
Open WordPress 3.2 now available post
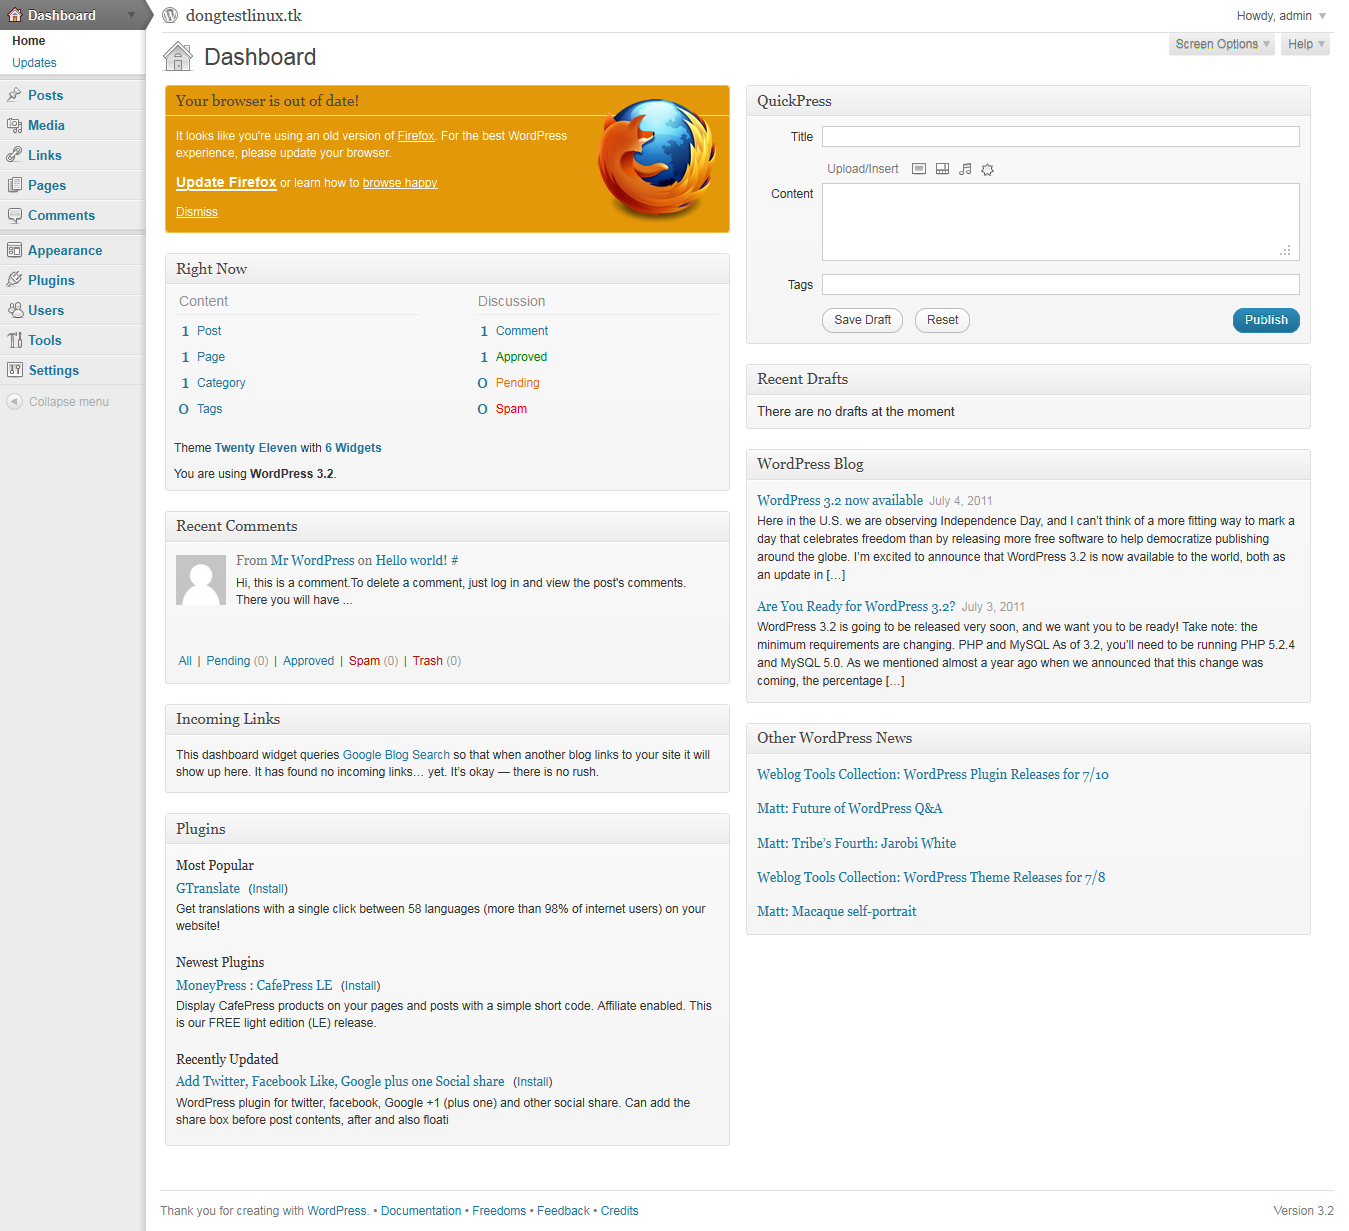pyautogui.click(x=840, y=500)
